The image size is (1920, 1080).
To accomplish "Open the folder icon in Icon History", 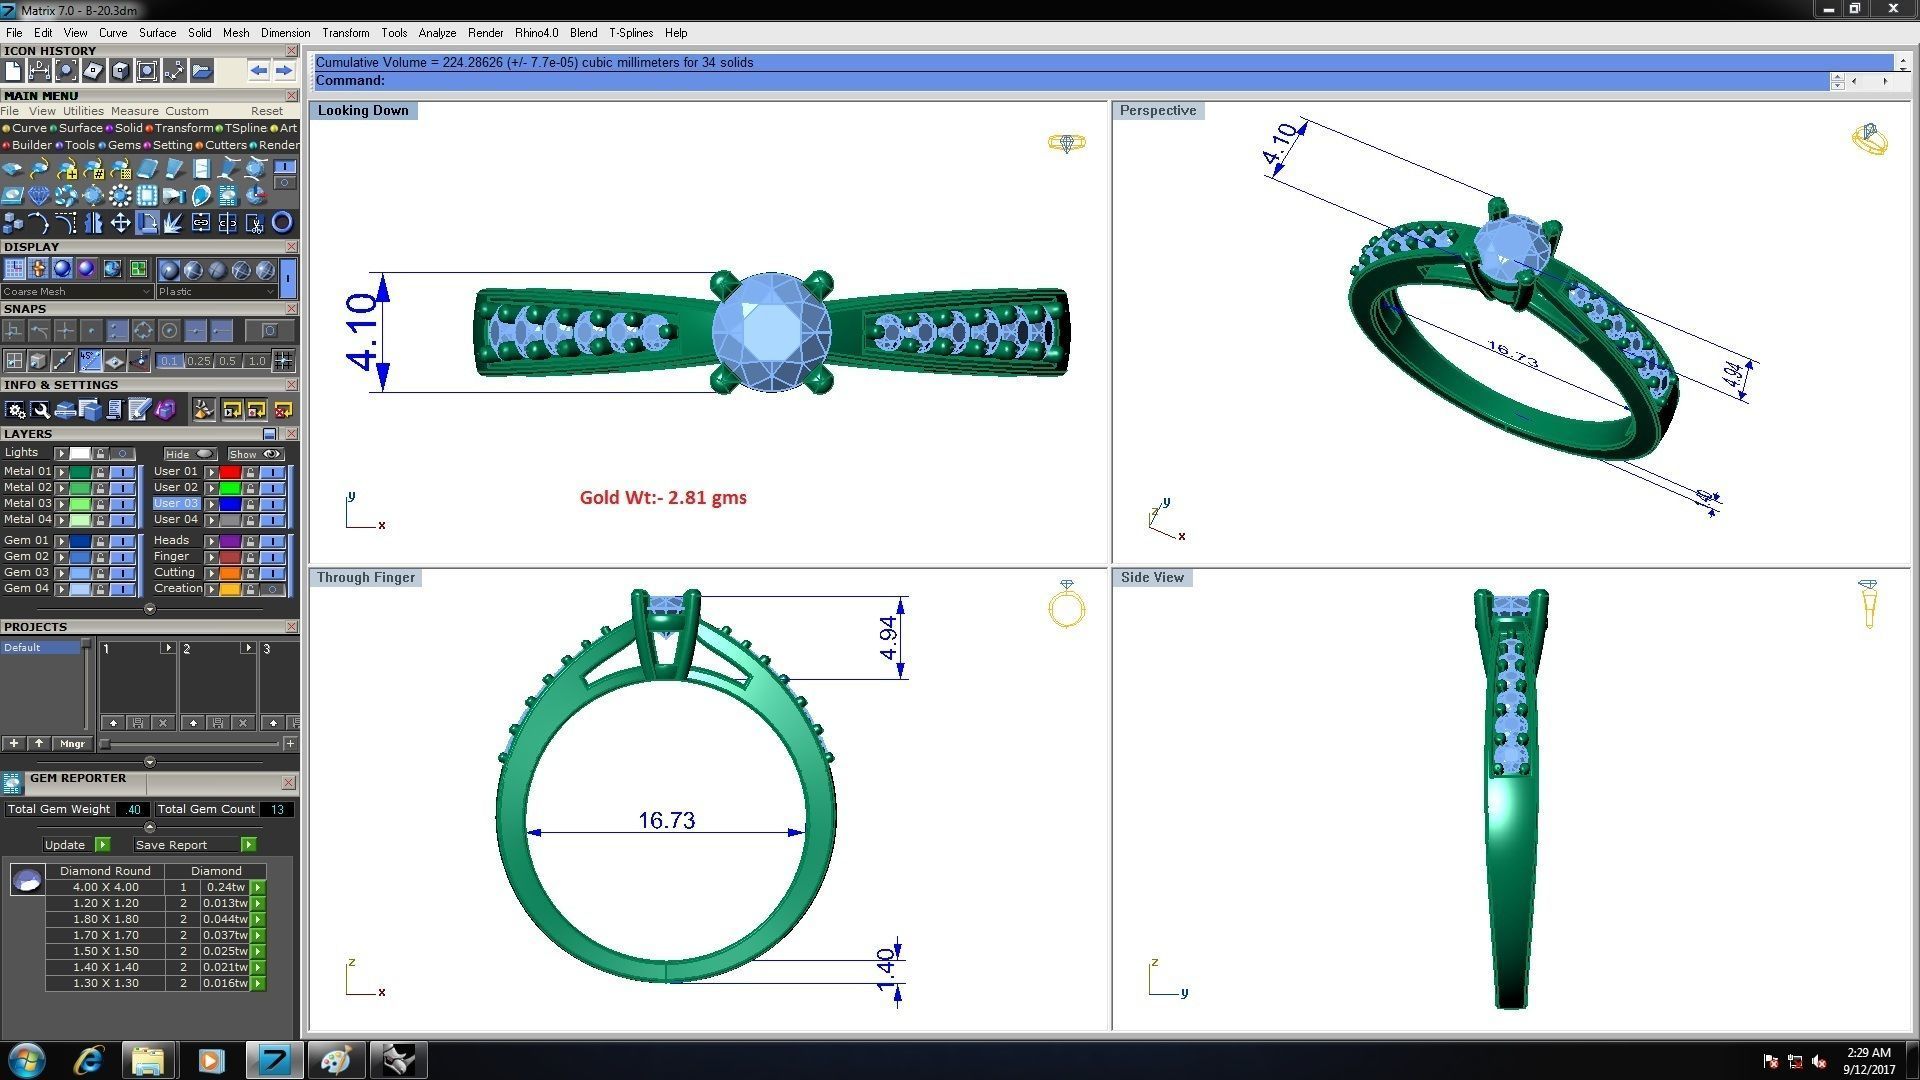I will click(x=201, y=71).
